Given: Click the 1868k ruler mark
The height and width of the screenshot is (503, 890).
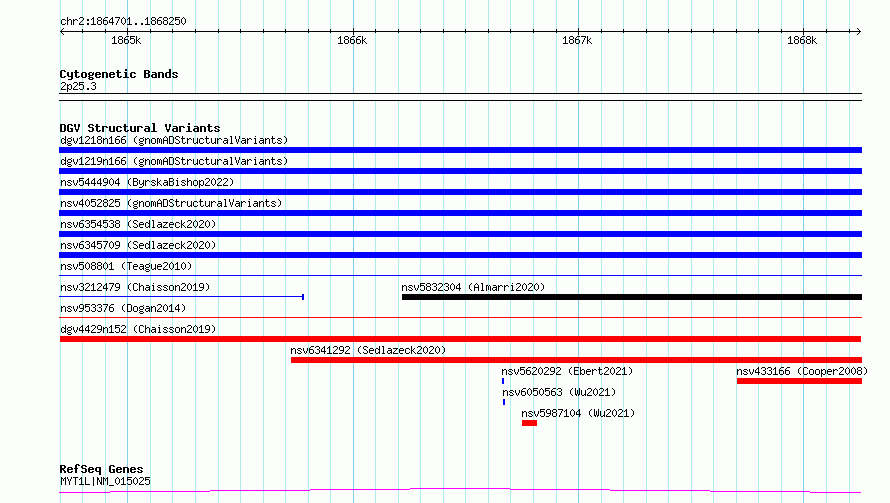Looking at the screenshot, I should click(x=802, y=40).
